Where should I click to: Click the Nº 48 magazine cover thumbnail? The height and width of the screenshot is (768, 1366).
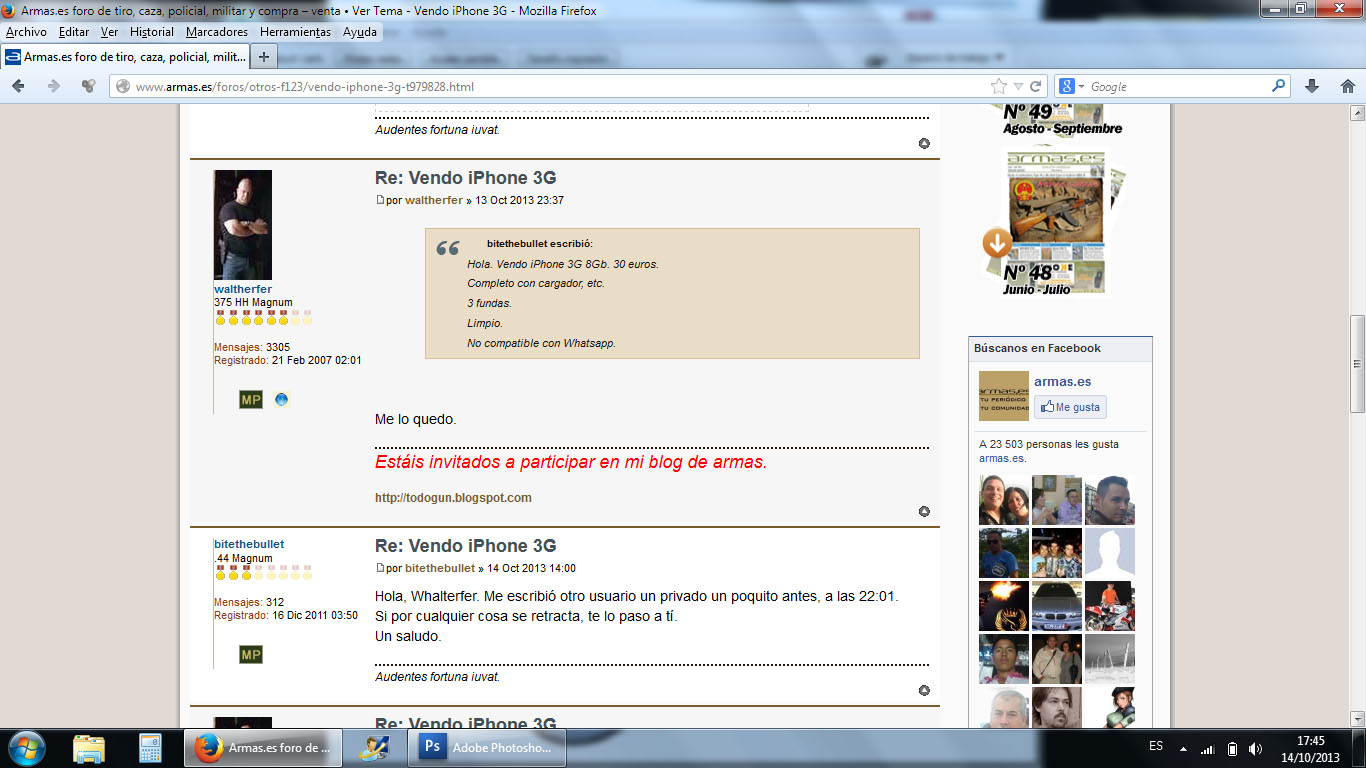pyautogui.click(x=1055, y=220)
